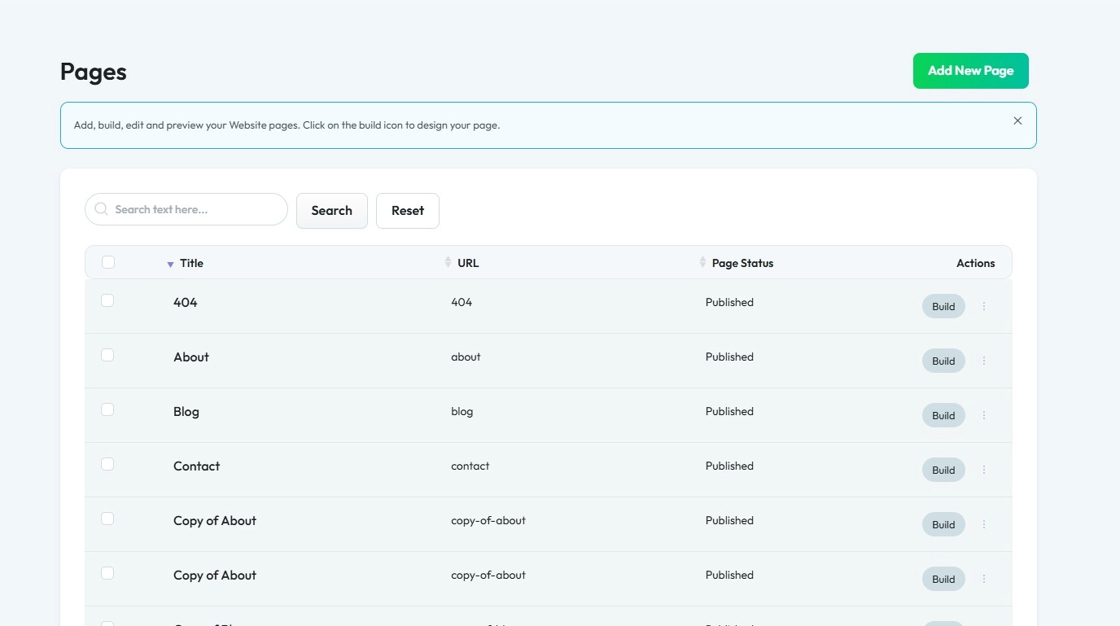Open the three-dot menu for Contact row
Screen dimensions: 1120x626
(984, 470)
